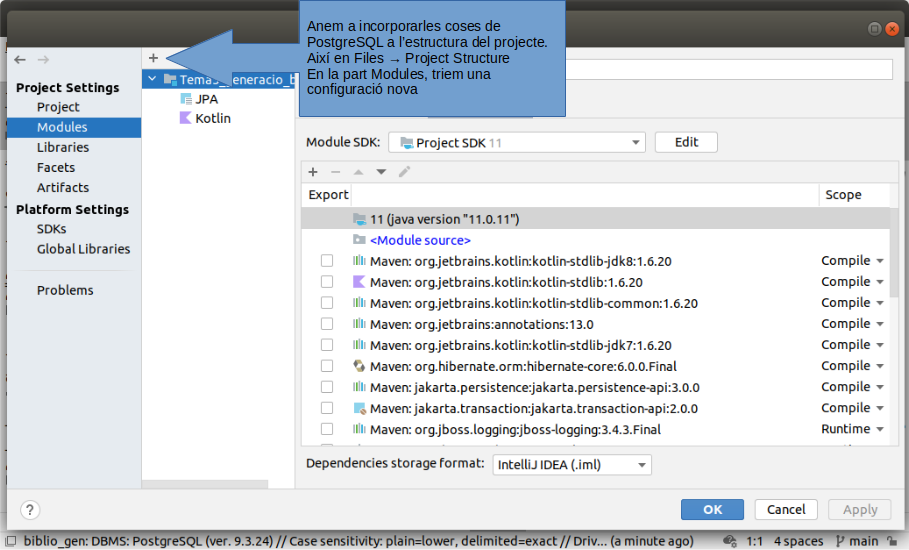909x550 pixels.
Task: Click the jakarta.transaction-api library icon
Action: coord(359,409)
